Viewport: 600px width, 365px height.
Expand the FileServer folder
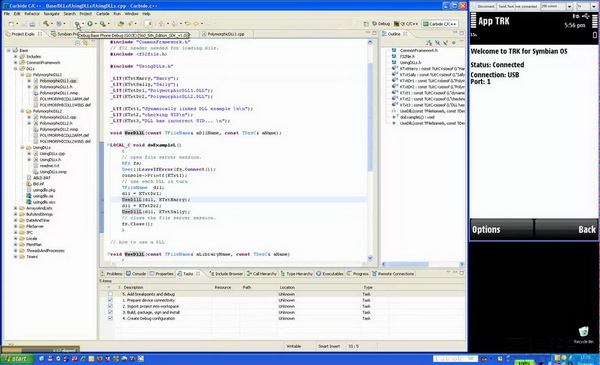click(x=16, y=226)
